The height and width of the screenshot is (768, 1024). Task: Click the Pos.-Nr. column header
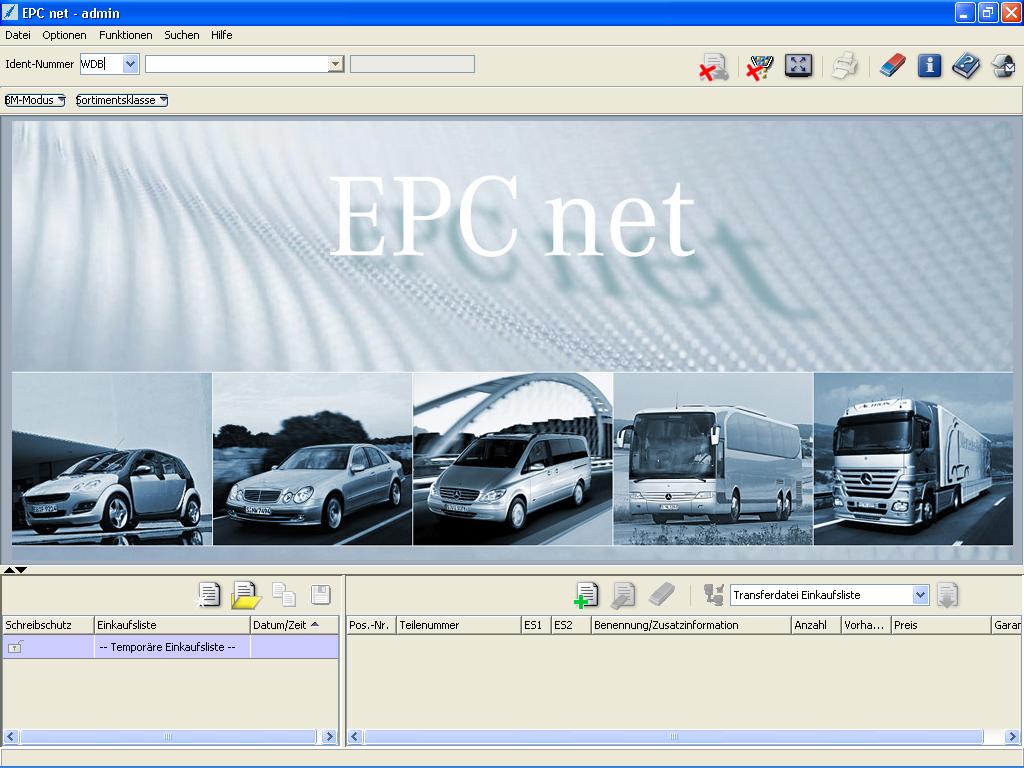tap(371, 625)
